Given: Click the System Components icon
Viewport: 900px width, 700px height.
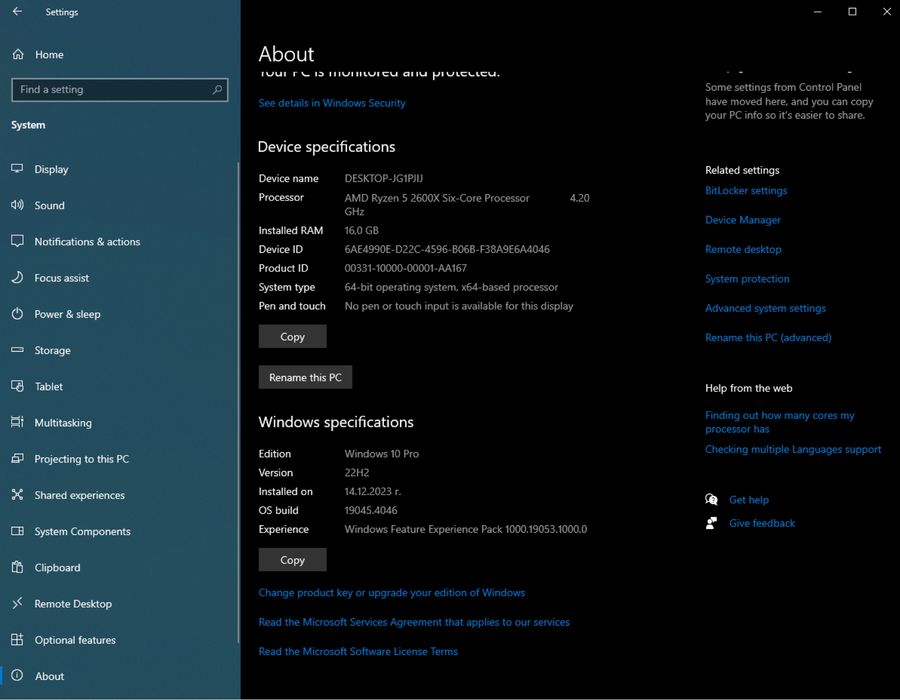Looking at the screenshot, I should click(17, 531).
